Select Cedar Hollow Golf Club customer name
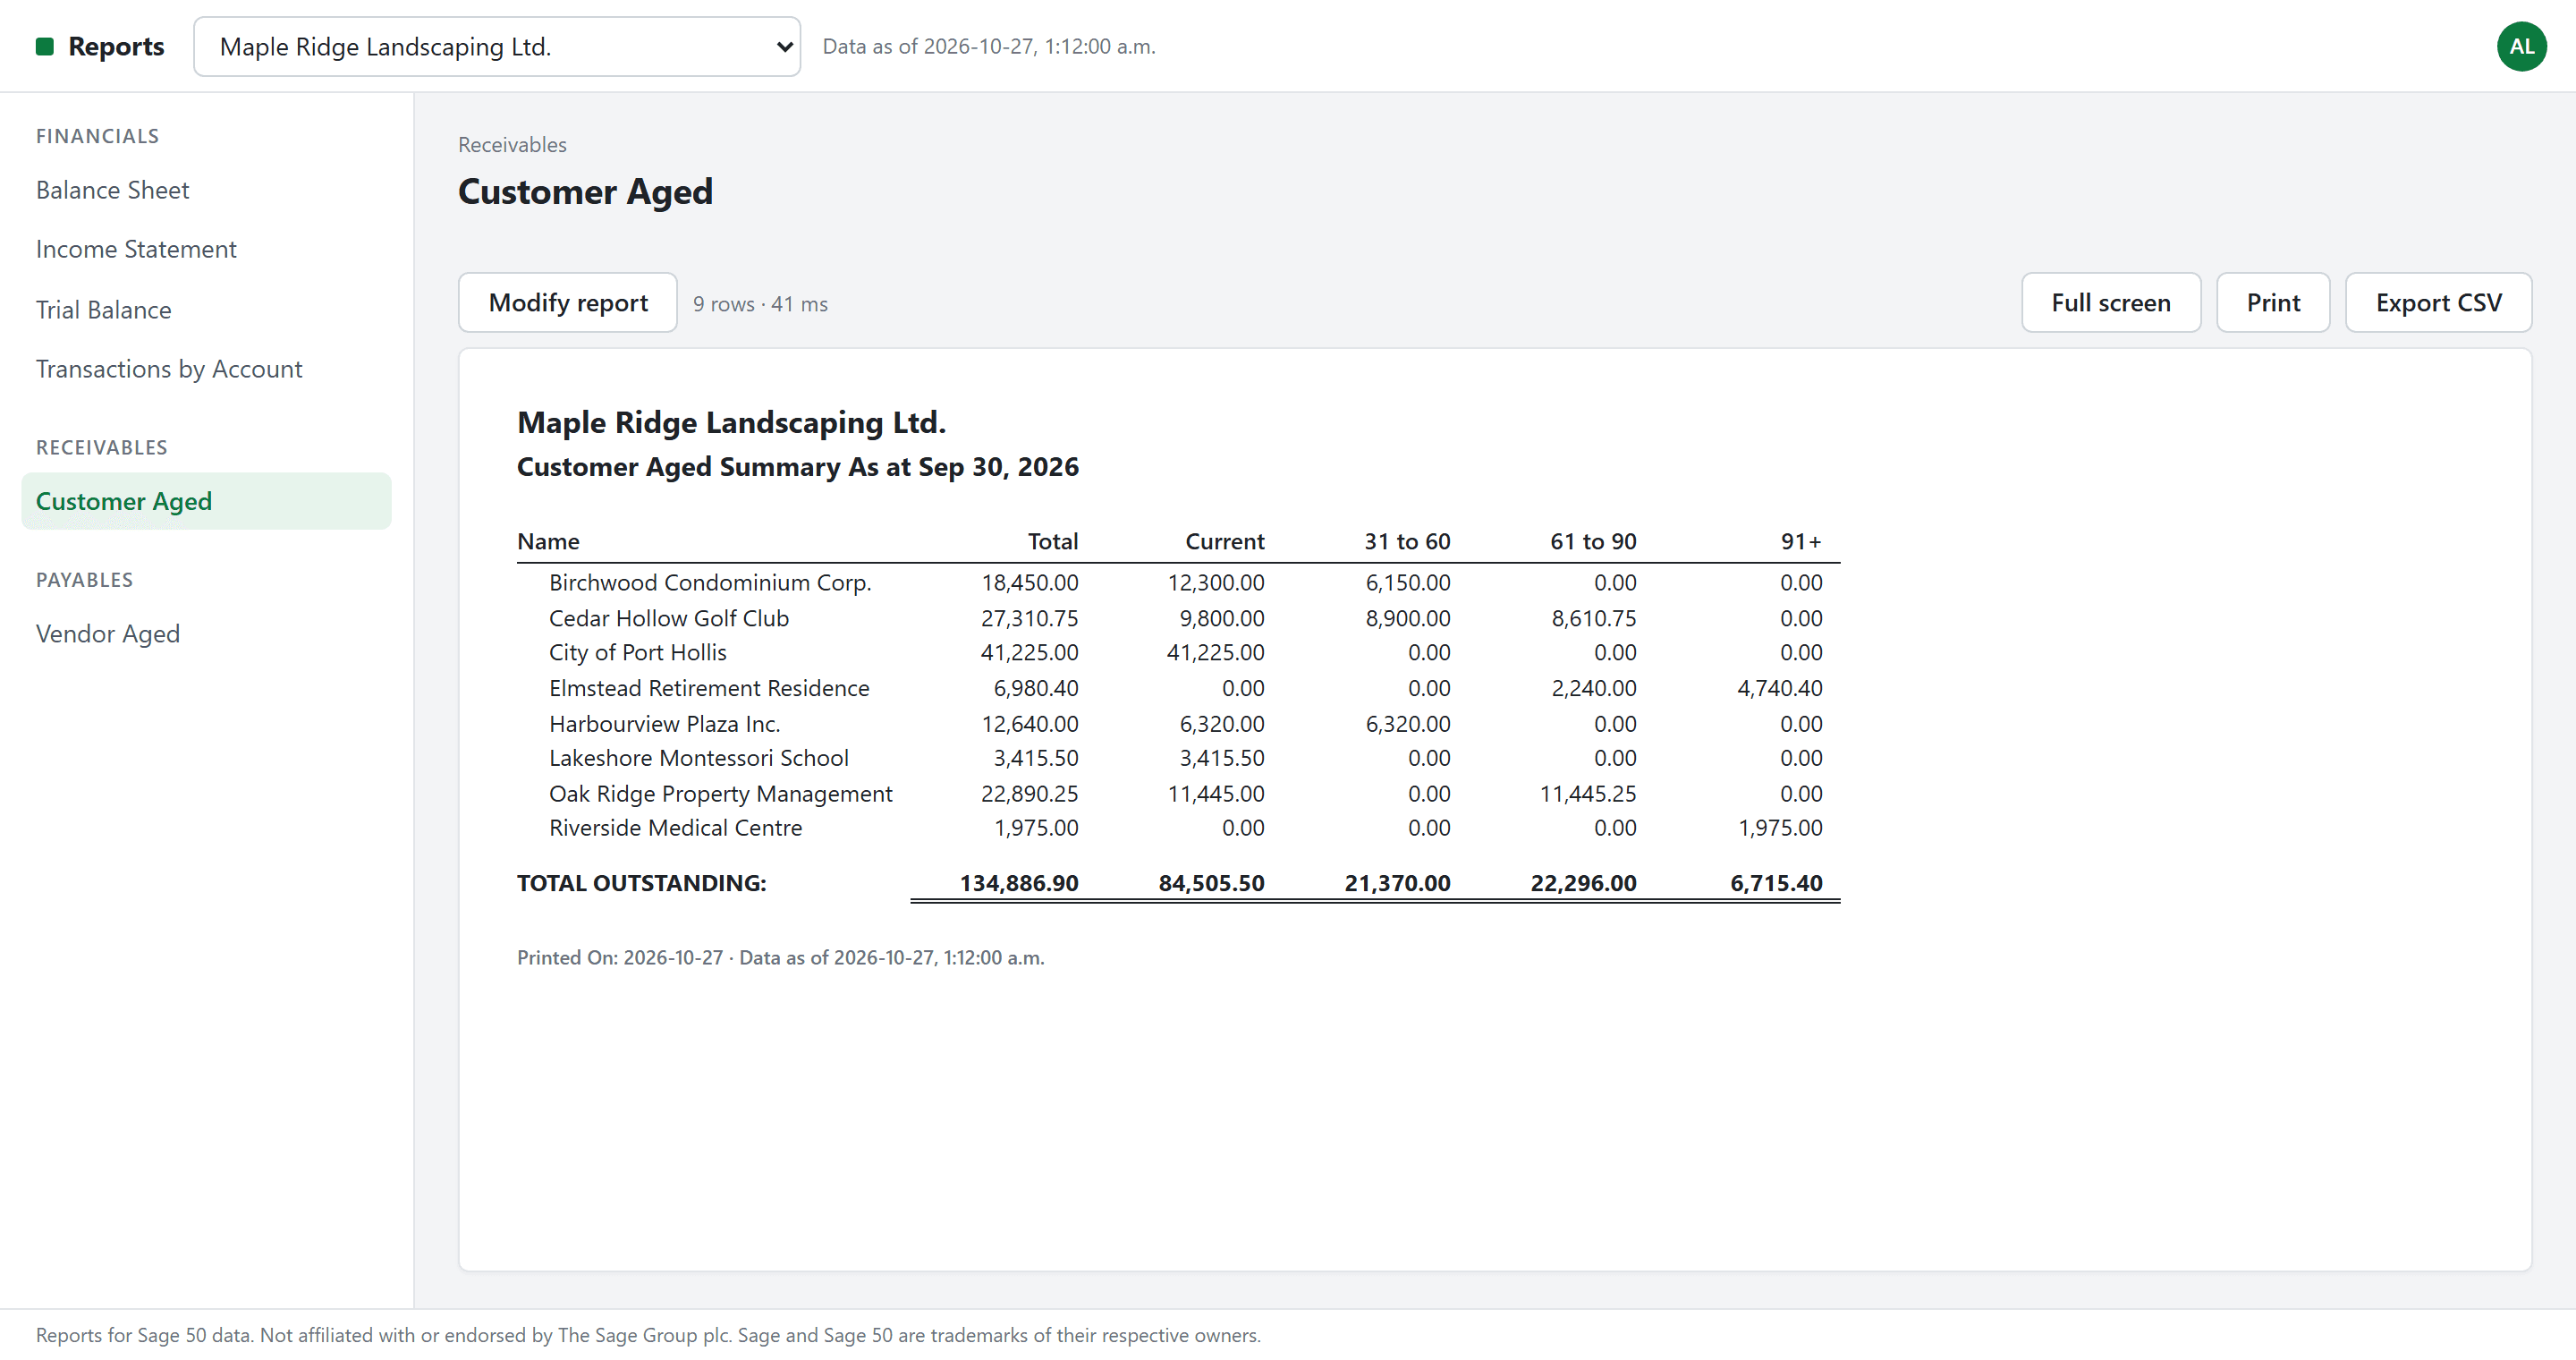Screen dimensions: 2576x1360 (669, 618)
